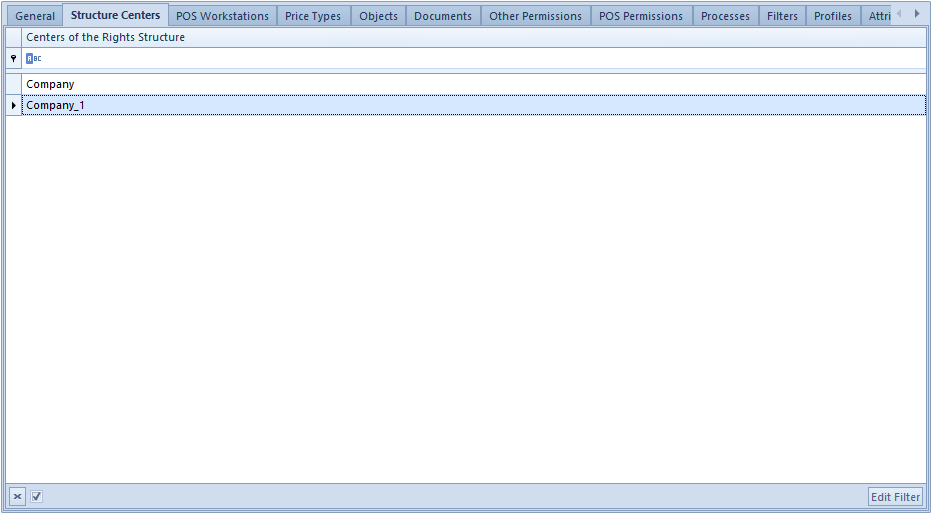
Task: Open the Price Types tab
Action: point(313,16)
